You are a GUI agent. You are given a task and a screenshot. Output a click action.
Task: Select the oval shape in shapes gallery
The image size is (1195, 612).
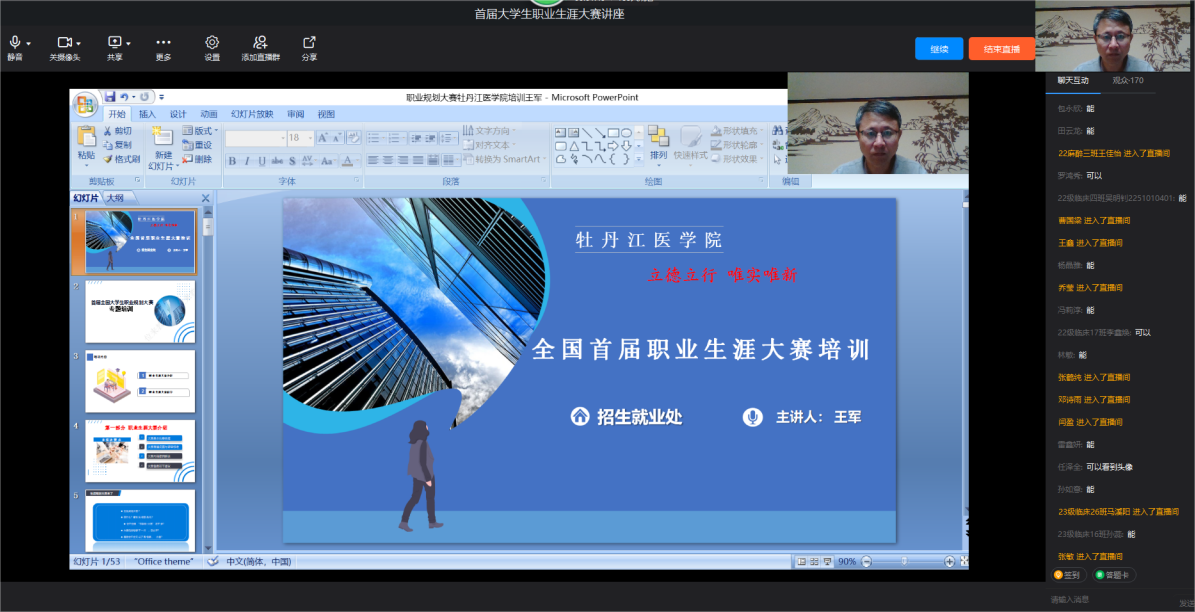[626, 133]
